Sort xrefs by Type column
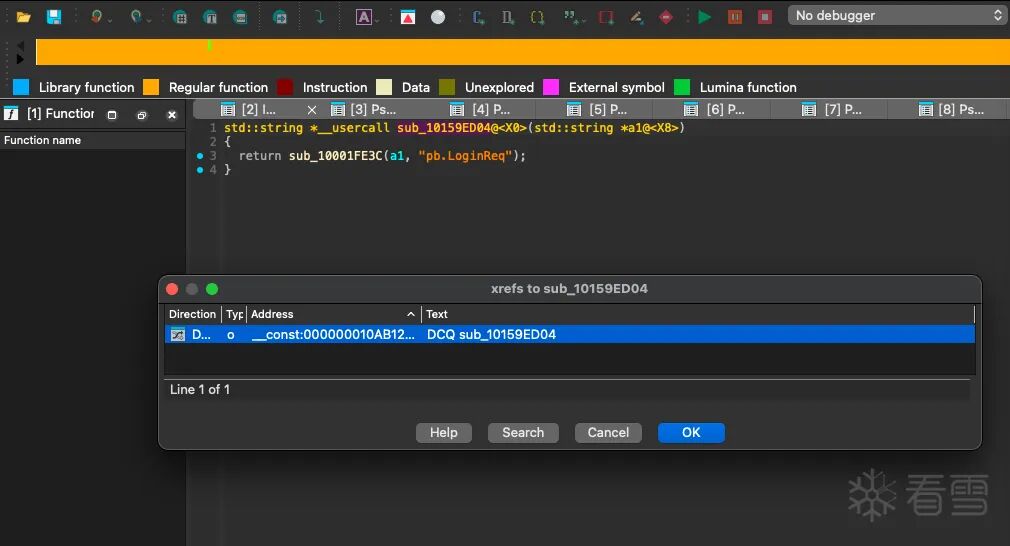 (234, 314)
